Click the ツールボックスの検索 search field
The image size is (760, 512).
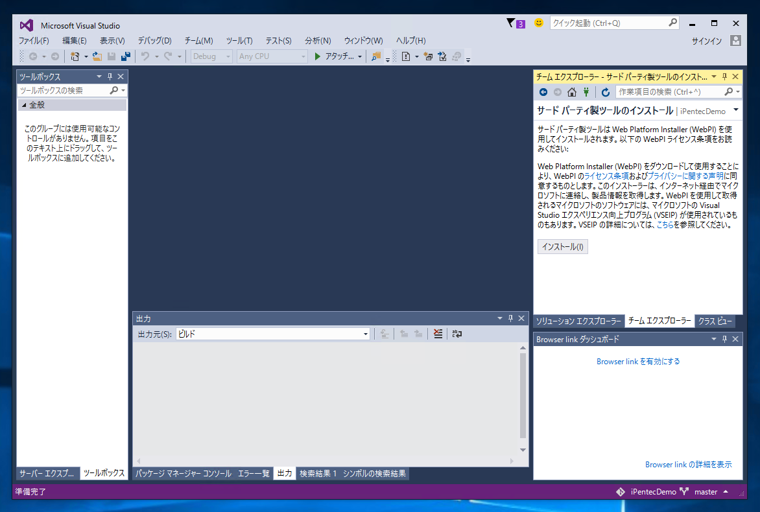point(72,90)
